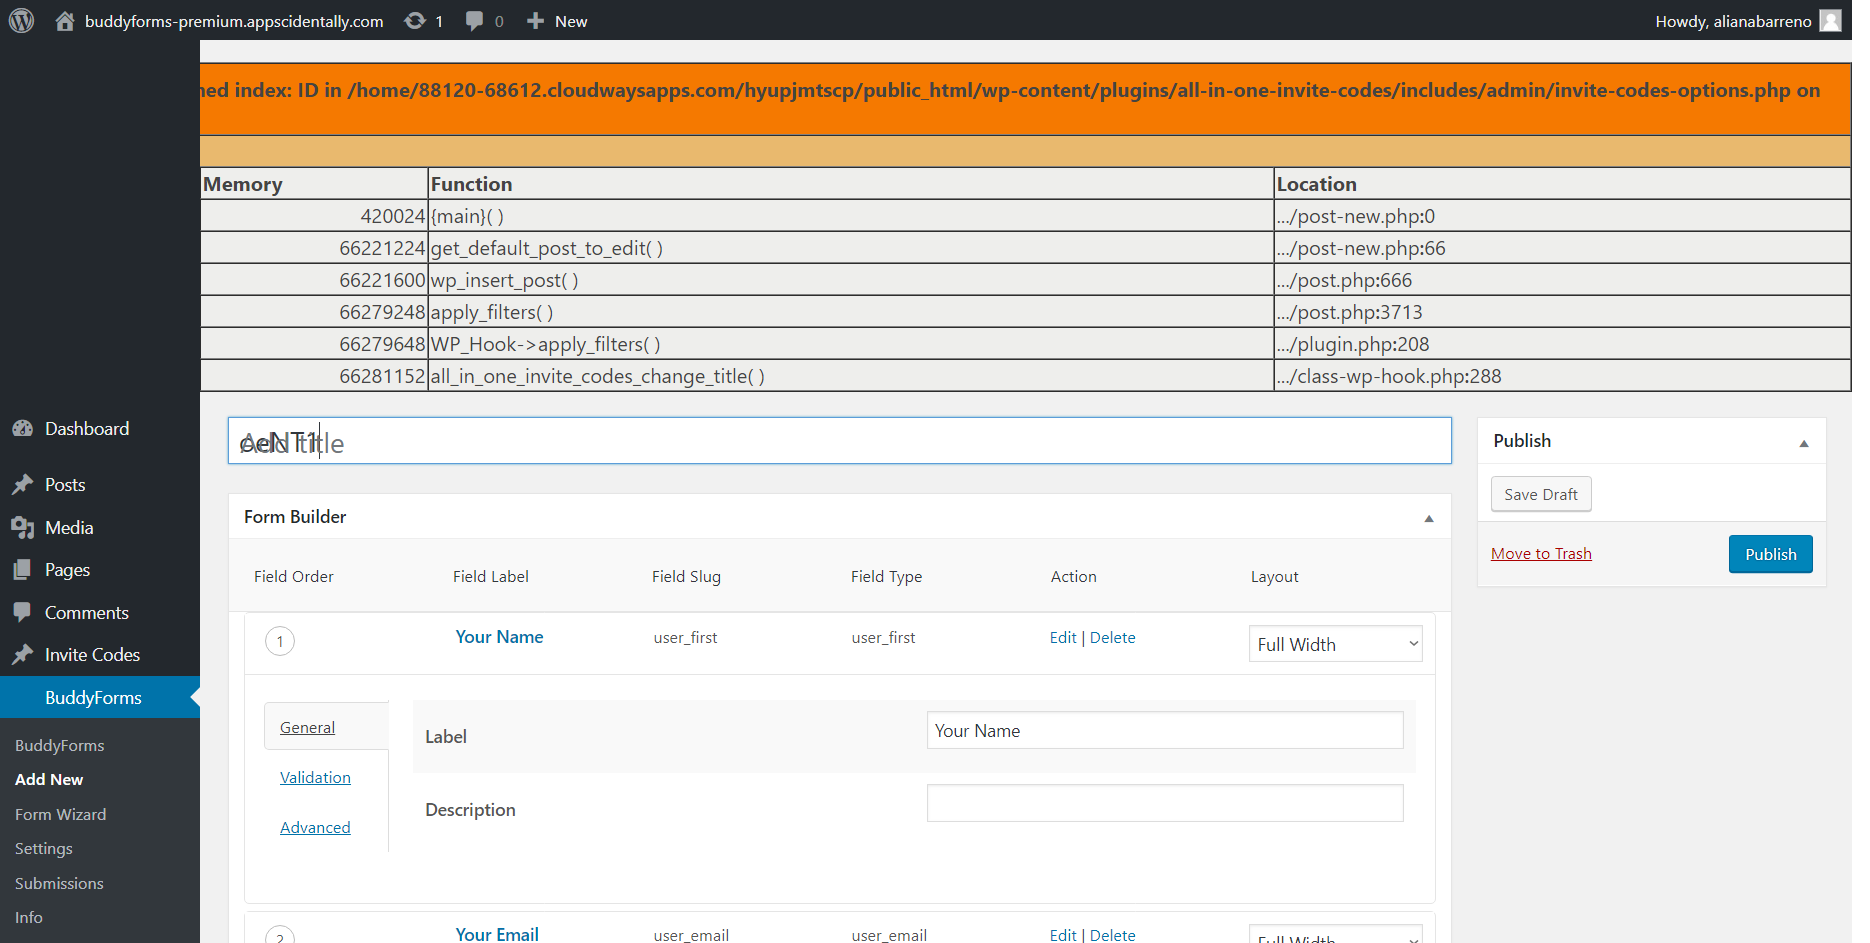Collapse the Publish panel chevron

point(1805,441)
